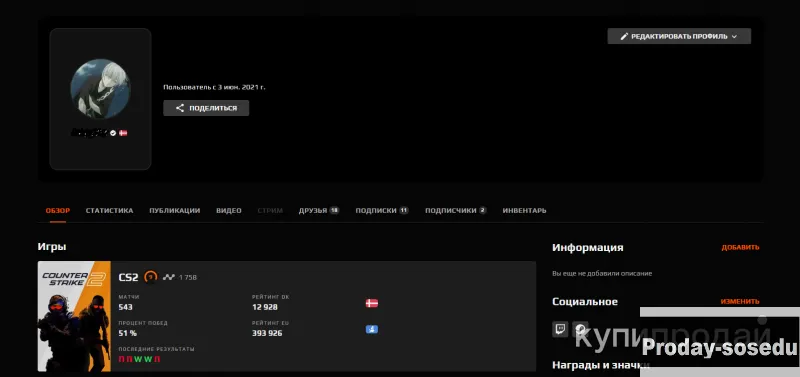The width and height of the screenshot is (800, 377).
Task: Click the Последние результаты label
Action: pos(156,349)
